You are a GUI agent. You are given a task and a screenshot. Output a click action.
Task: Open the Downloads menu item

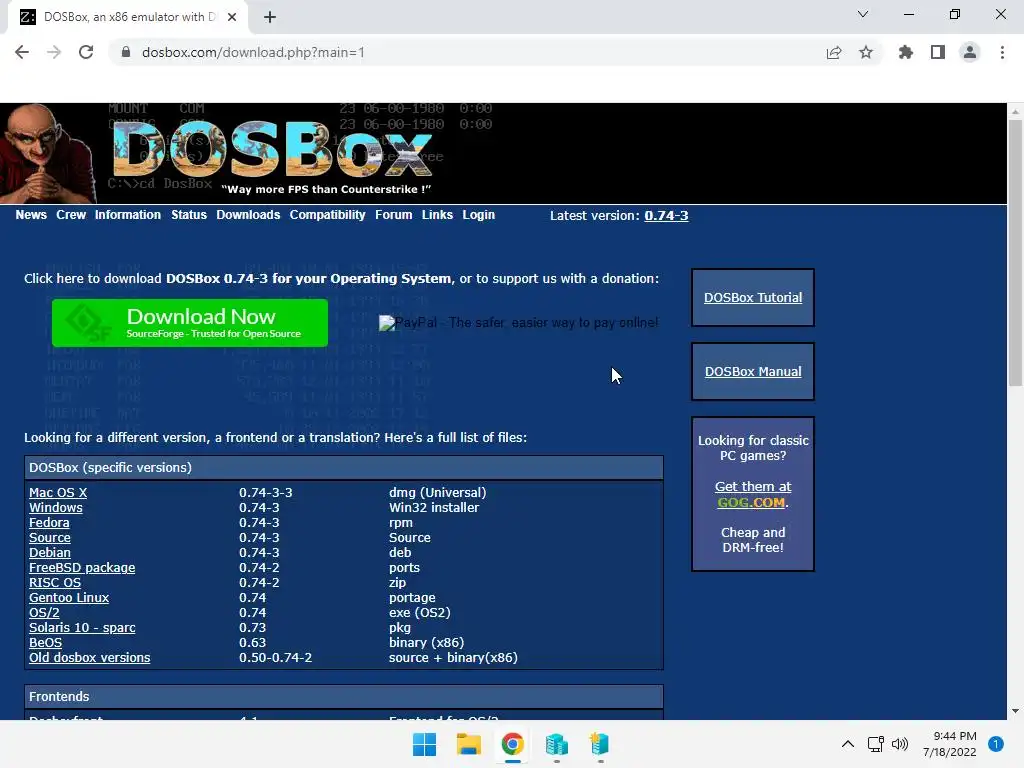pos(248,215)
